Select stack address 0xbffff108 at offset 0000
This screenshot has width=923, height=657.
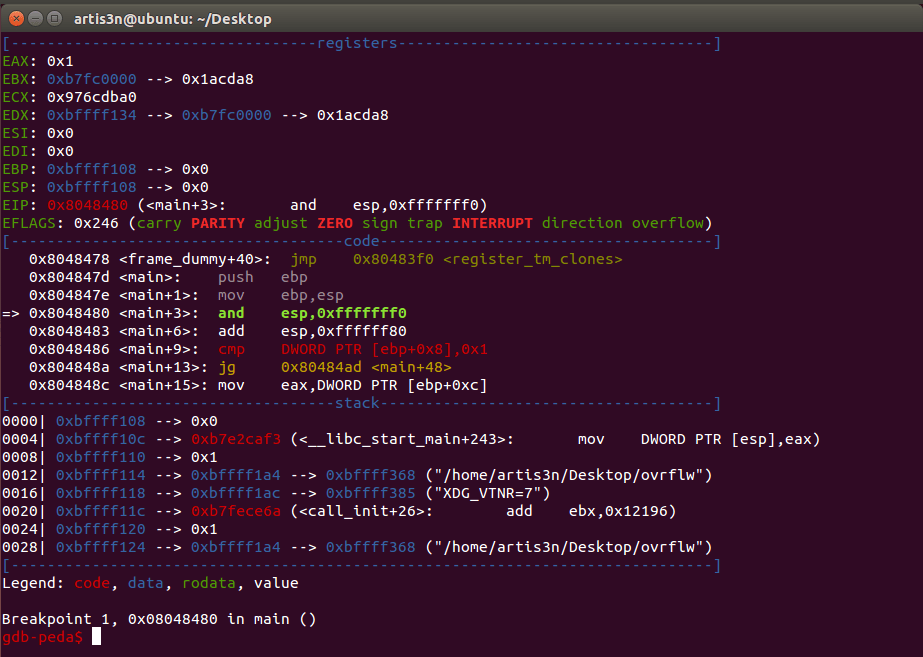tap(101, 422)
